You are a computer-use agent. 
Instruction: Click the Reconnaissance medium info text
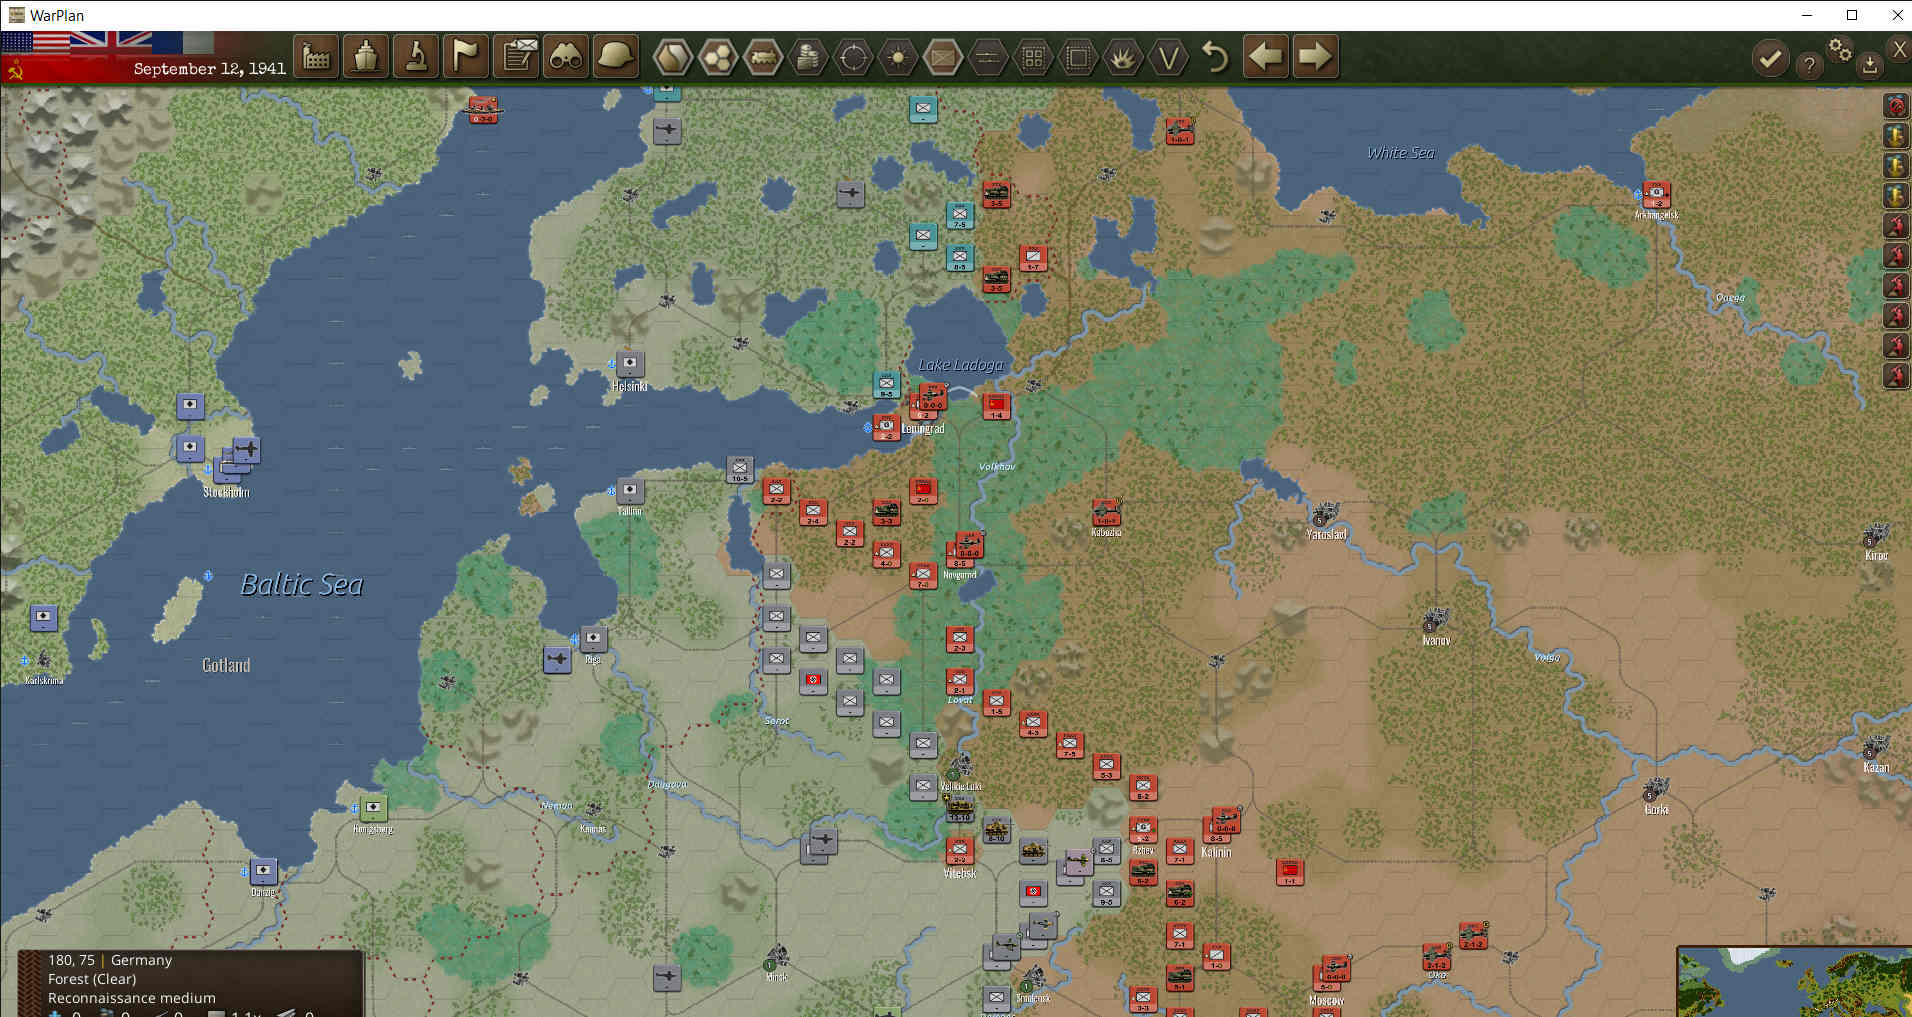[132, 998]
